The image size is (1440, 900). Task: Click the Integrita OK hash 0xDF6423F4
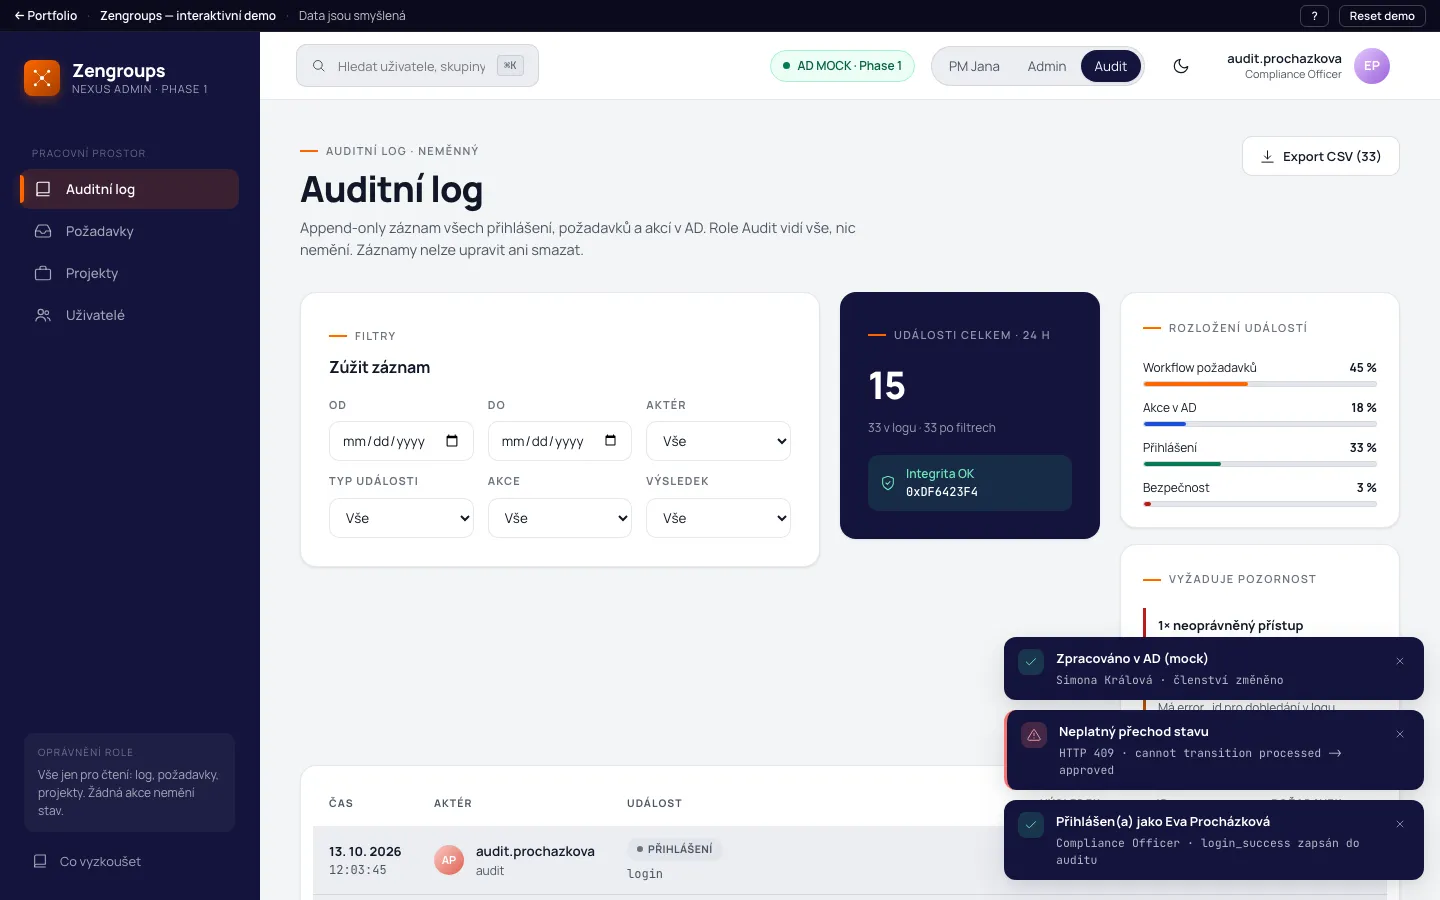pyautogui.click(x=942, y=492)
